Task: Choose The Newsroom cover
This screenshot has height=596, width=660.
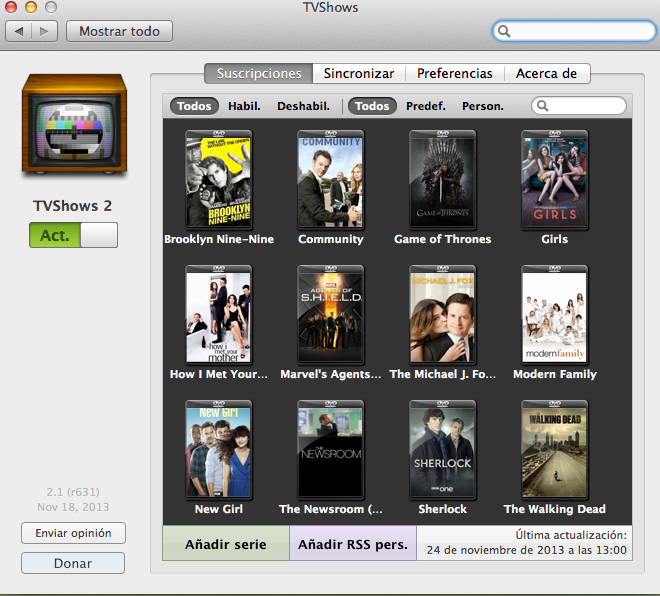Action: coord(330,450)
